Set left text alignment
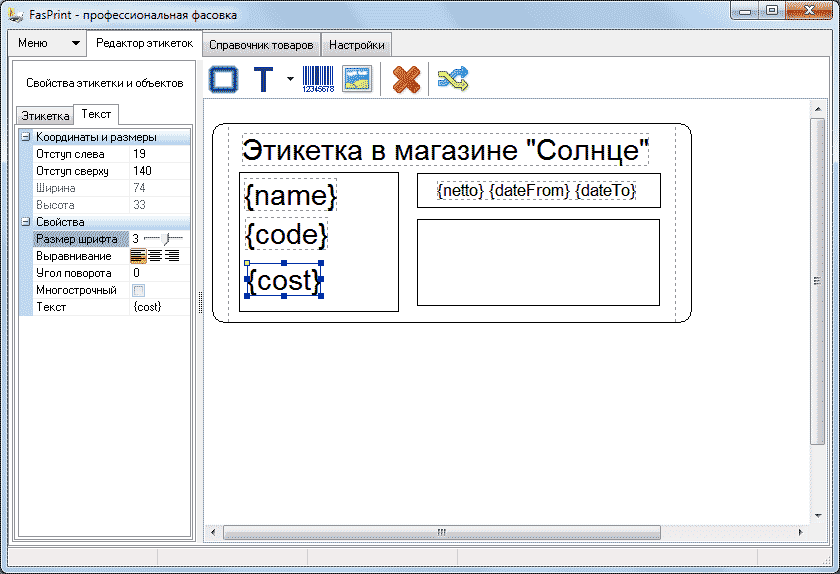Image resolution: width=840 pixels, height=574 pixels. point(138,256)
